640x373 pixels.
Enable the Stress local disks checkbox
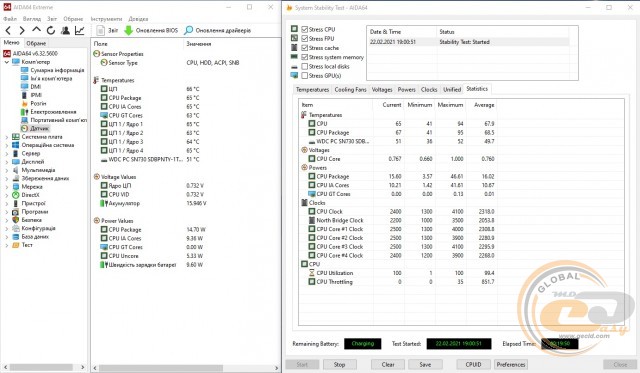304,66
